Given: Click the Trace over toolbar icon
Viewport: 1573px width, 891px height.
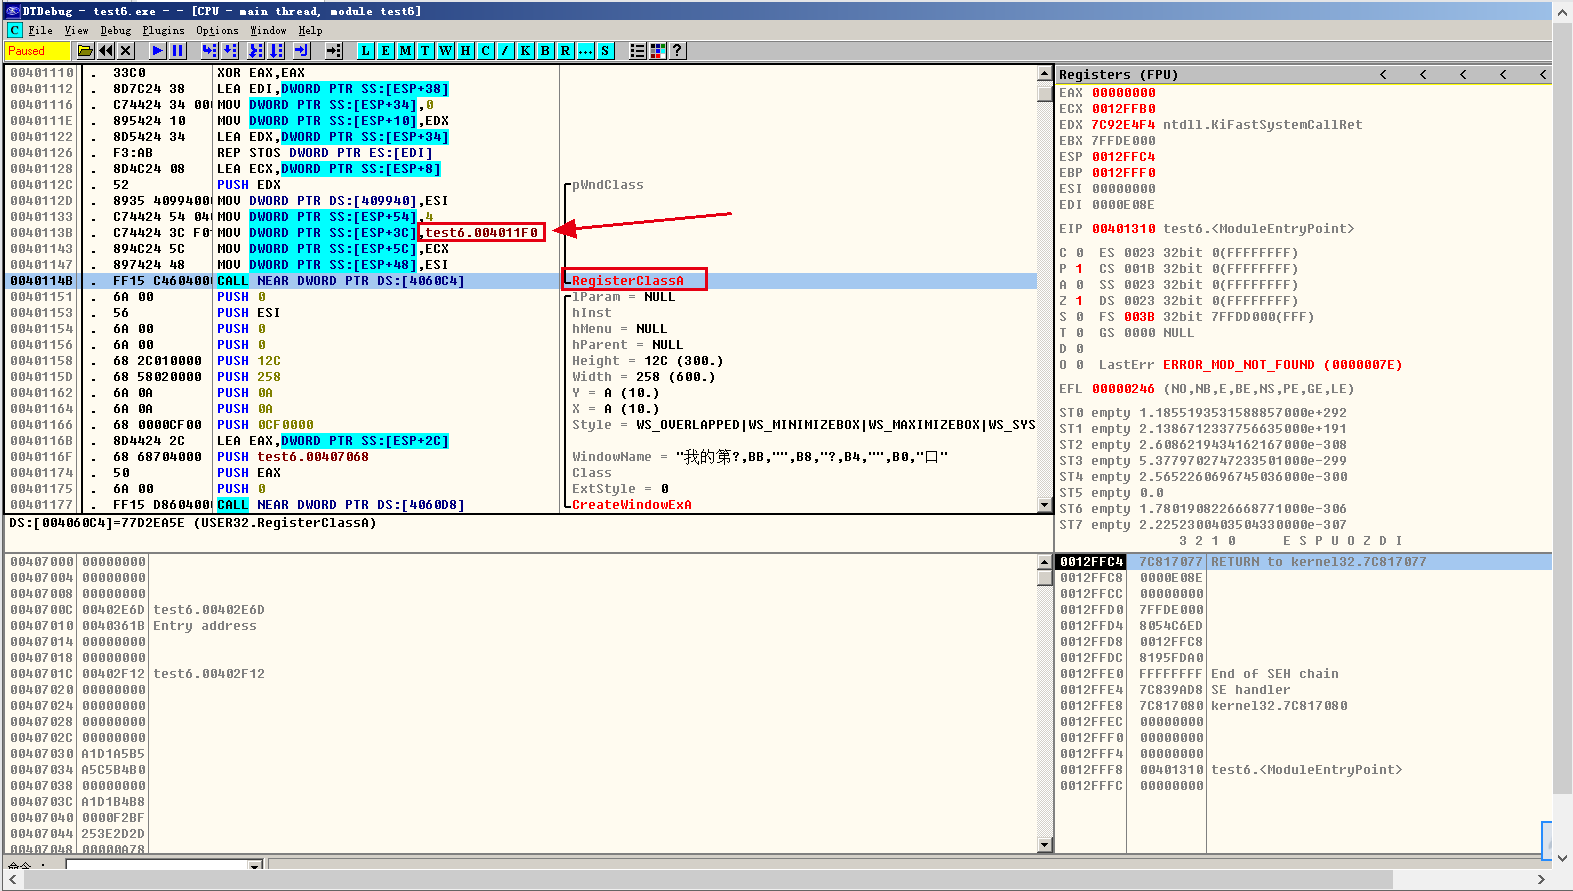Looking at the screenshot, I should point(276,51).
